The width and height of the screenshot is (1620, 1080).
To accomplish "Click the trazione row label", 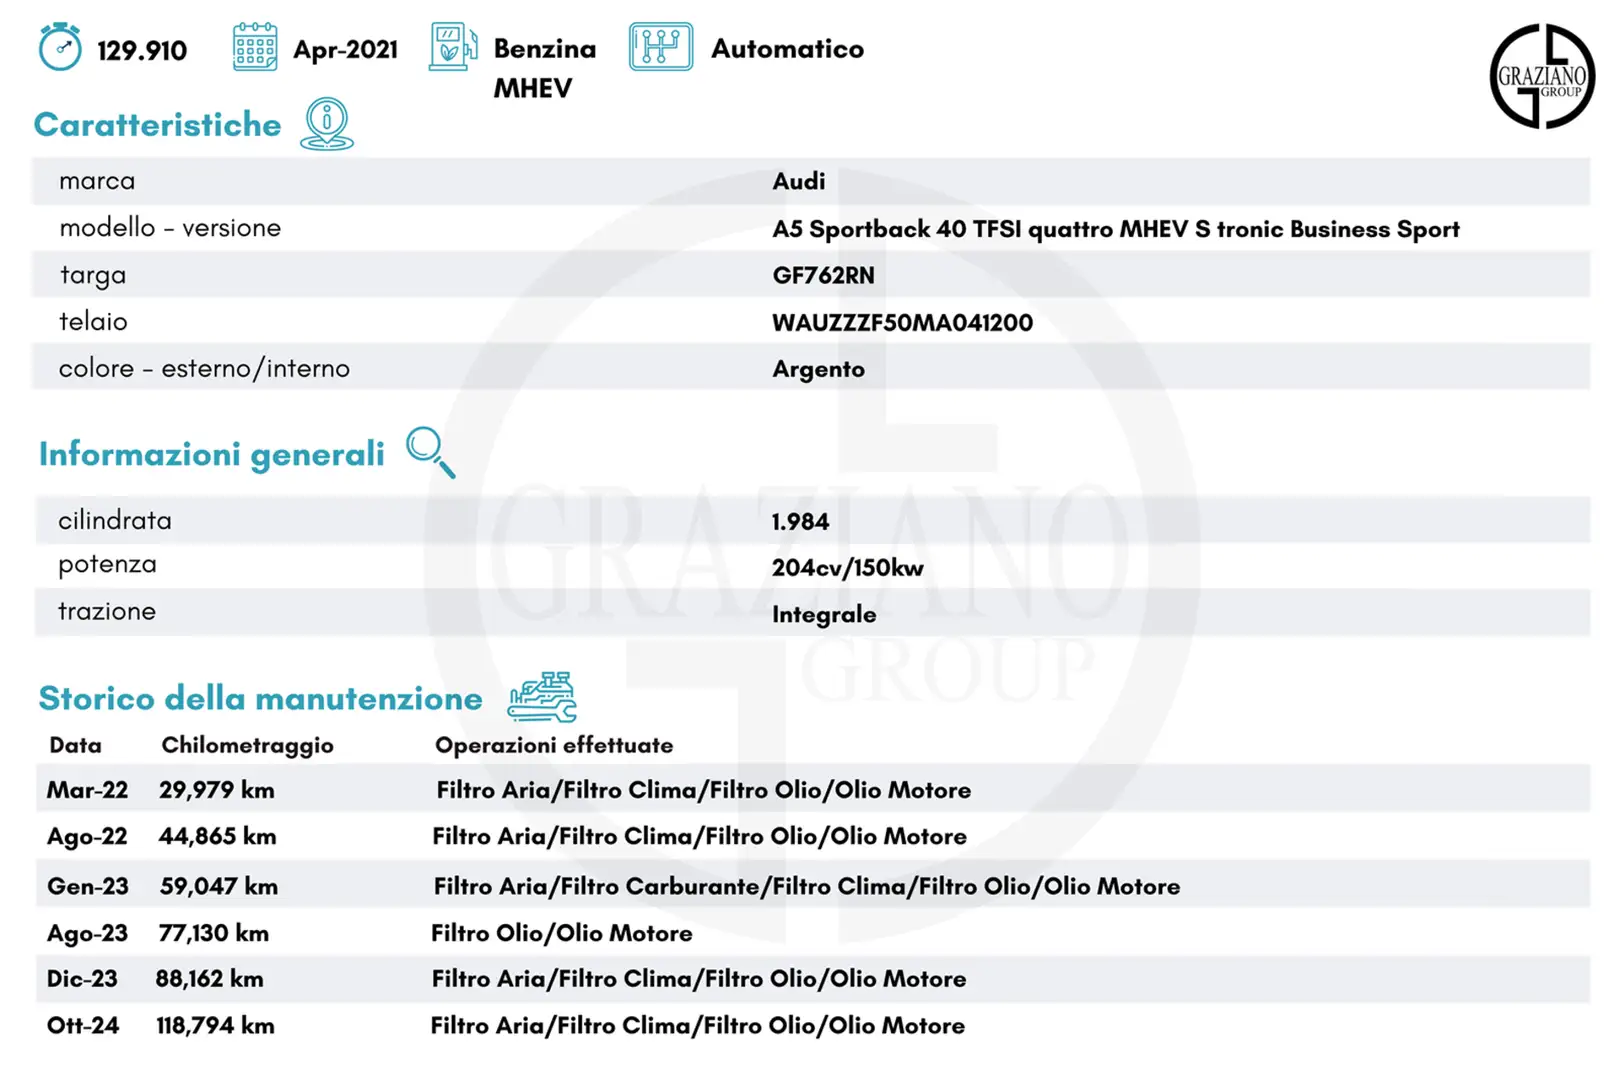I will (107, 611).
